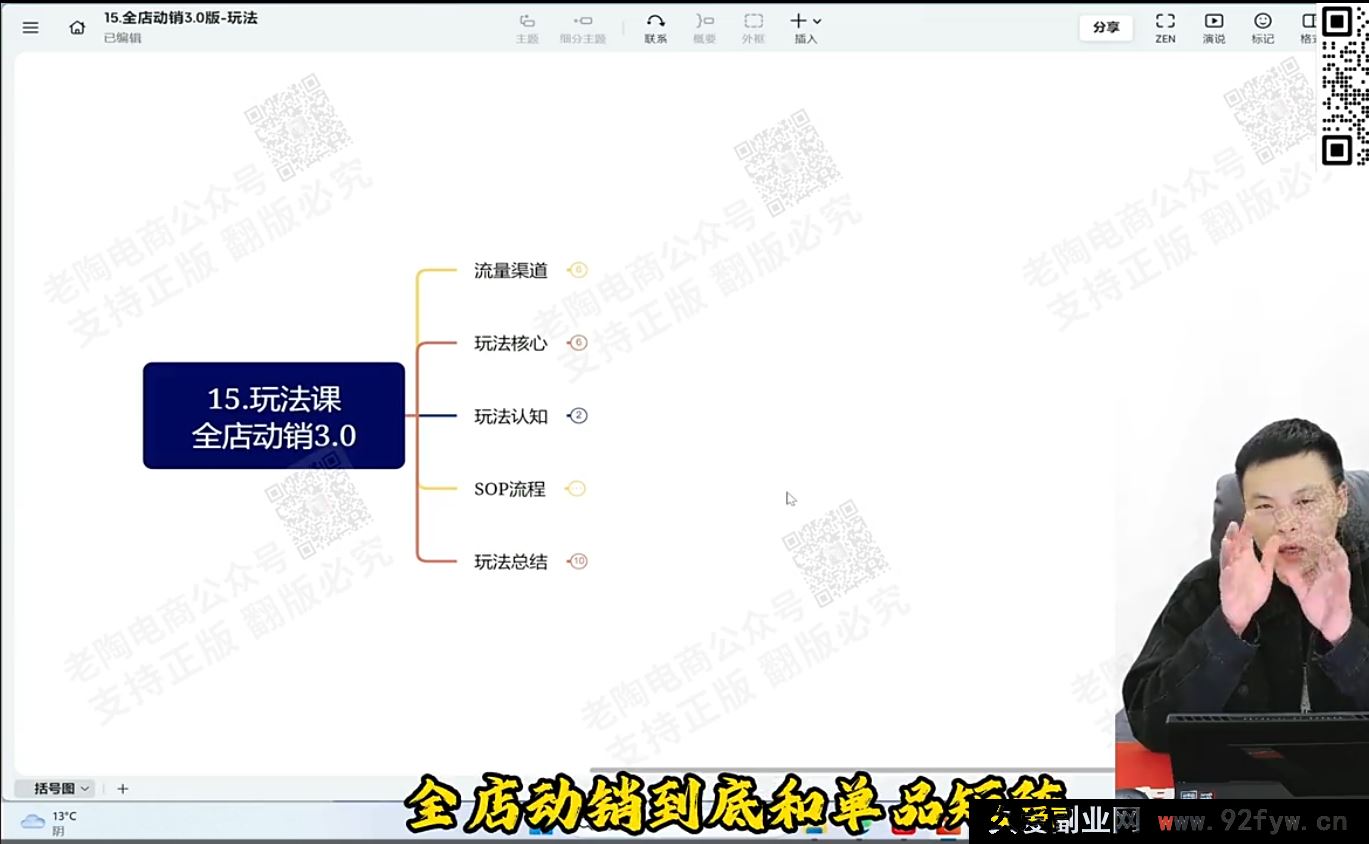Image resolution: width=1369 pixels, height=844 pixels.
Task: Open the hamburger menu
Action: pos(29,27)
